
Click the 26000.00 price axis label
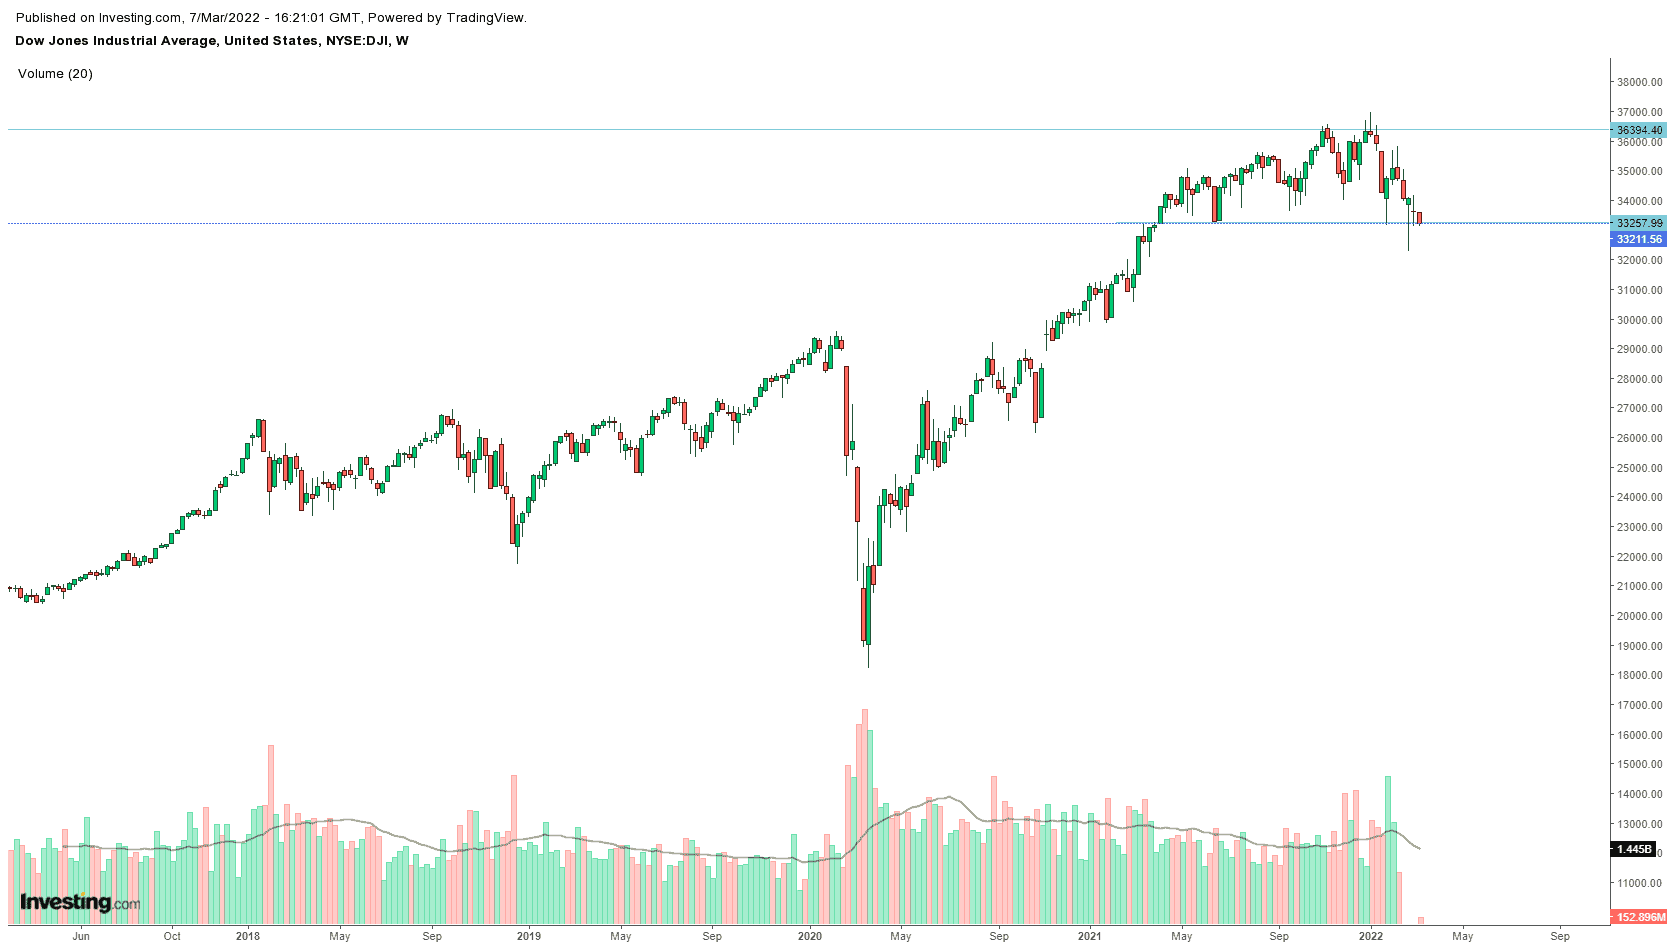click(x=1640, y=438)
